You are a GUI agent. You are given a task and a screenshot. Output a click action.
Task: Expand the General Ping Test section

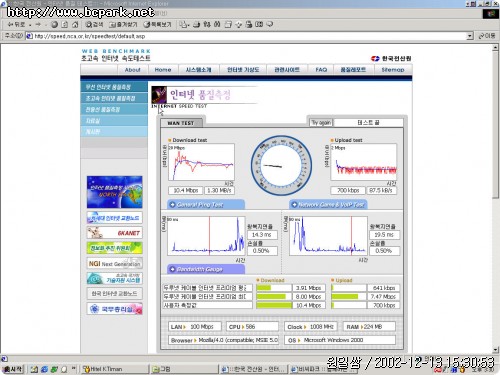click(x=206, y=204)
